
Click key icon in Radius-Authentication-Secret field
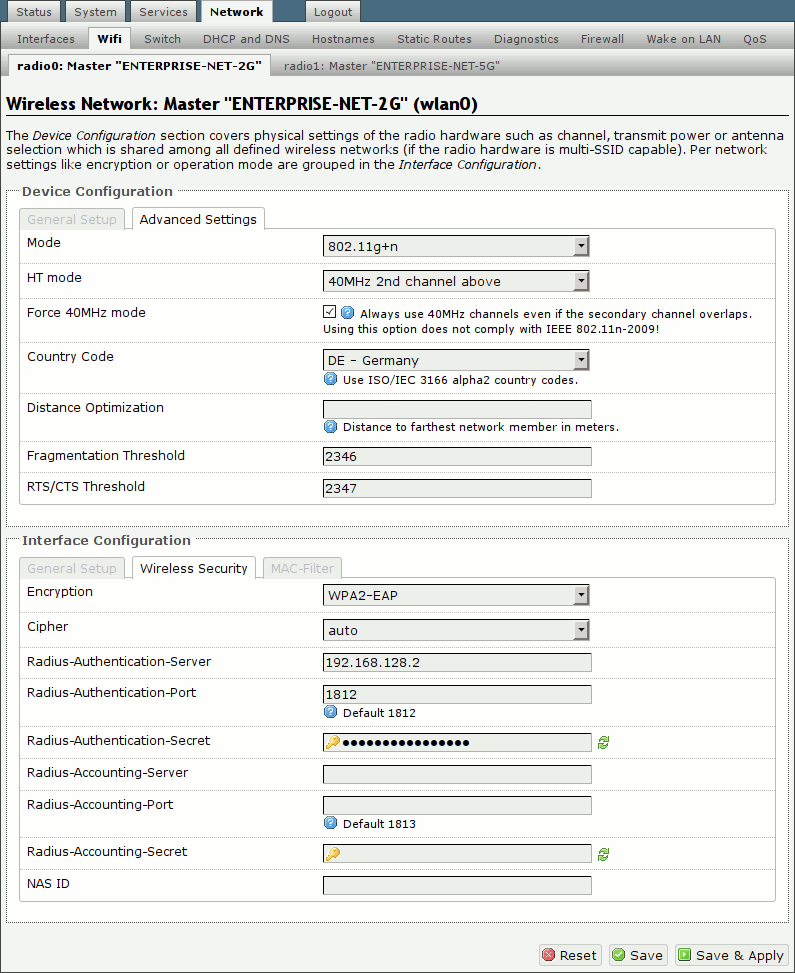[x=333, y=742]
